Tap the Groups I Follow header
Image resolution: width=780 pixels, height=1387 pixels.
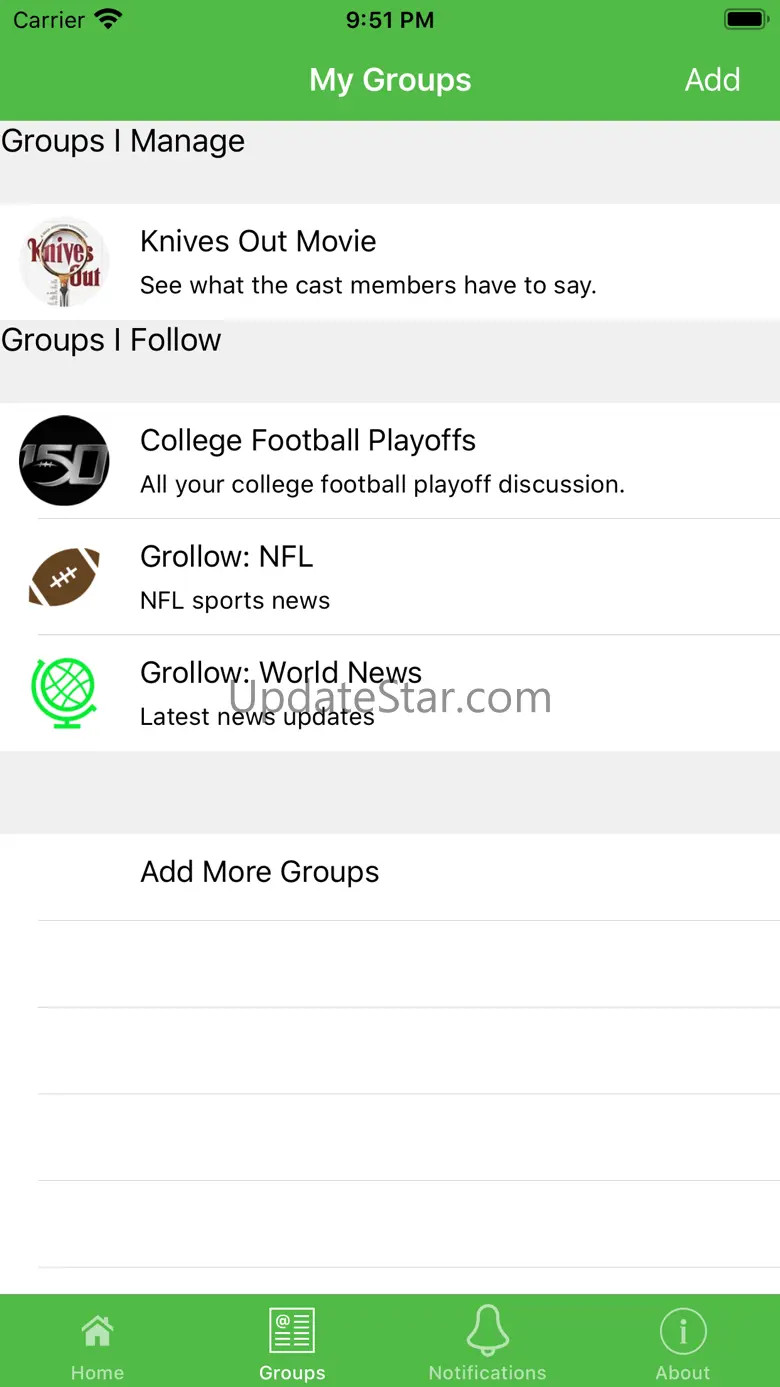pyautogui.click(x=111, y=340)
